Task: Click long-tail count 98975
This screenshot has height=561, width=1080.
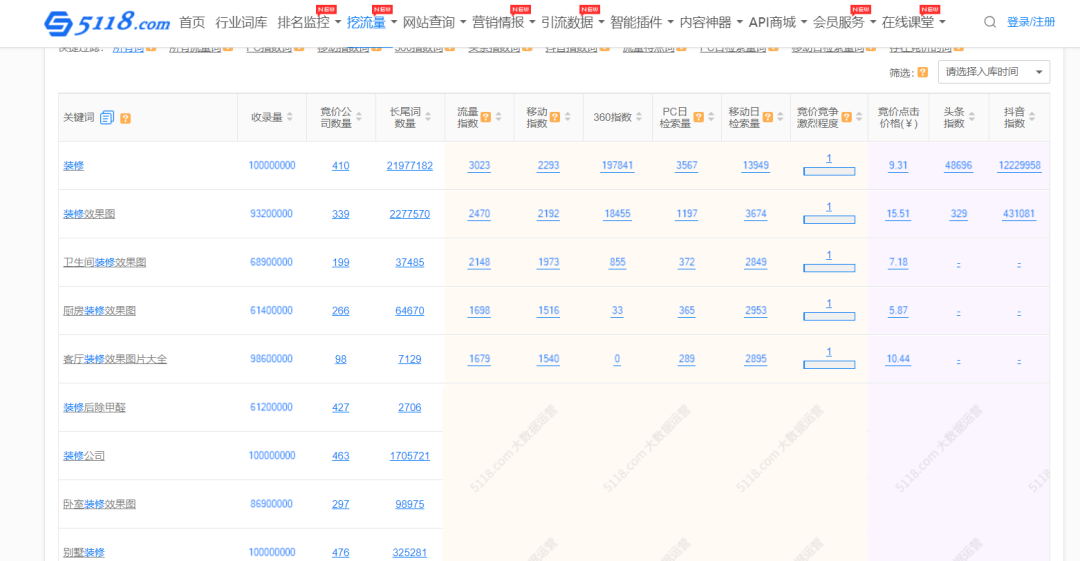Action: point(410,504)
